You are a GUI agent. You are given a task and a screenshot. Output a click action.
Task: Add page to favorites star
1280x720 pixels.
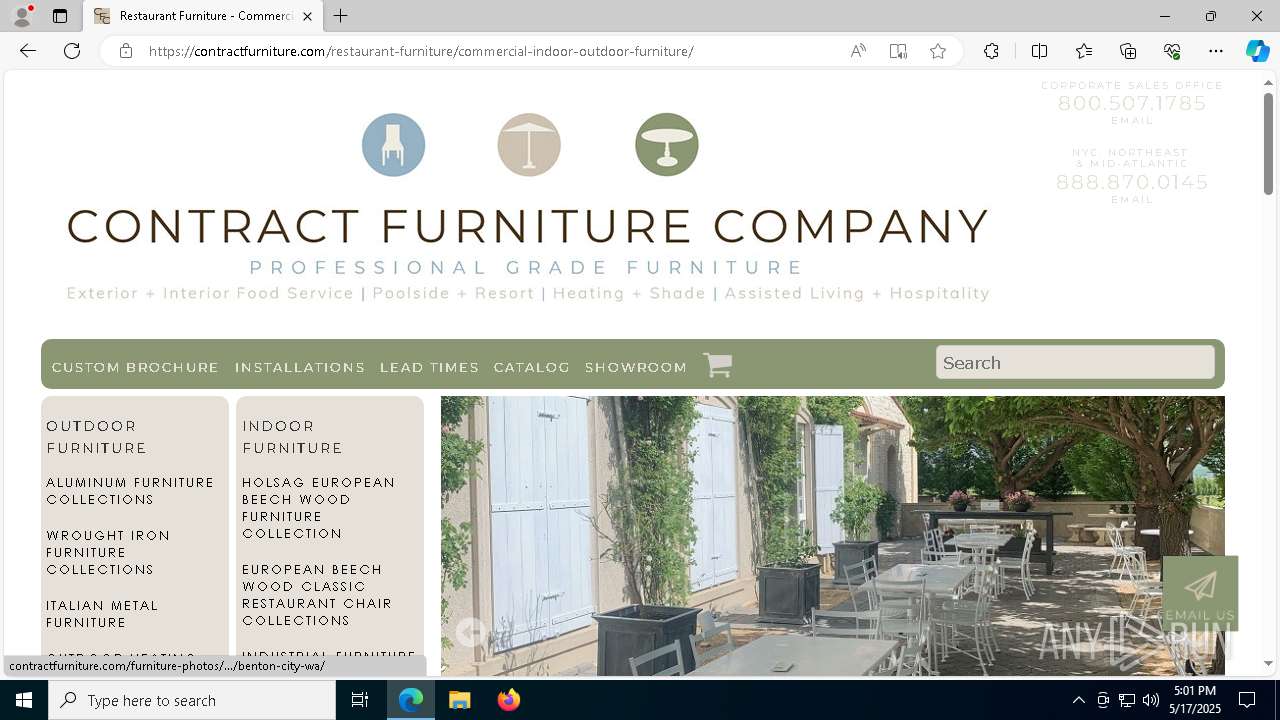pos(937,51)
